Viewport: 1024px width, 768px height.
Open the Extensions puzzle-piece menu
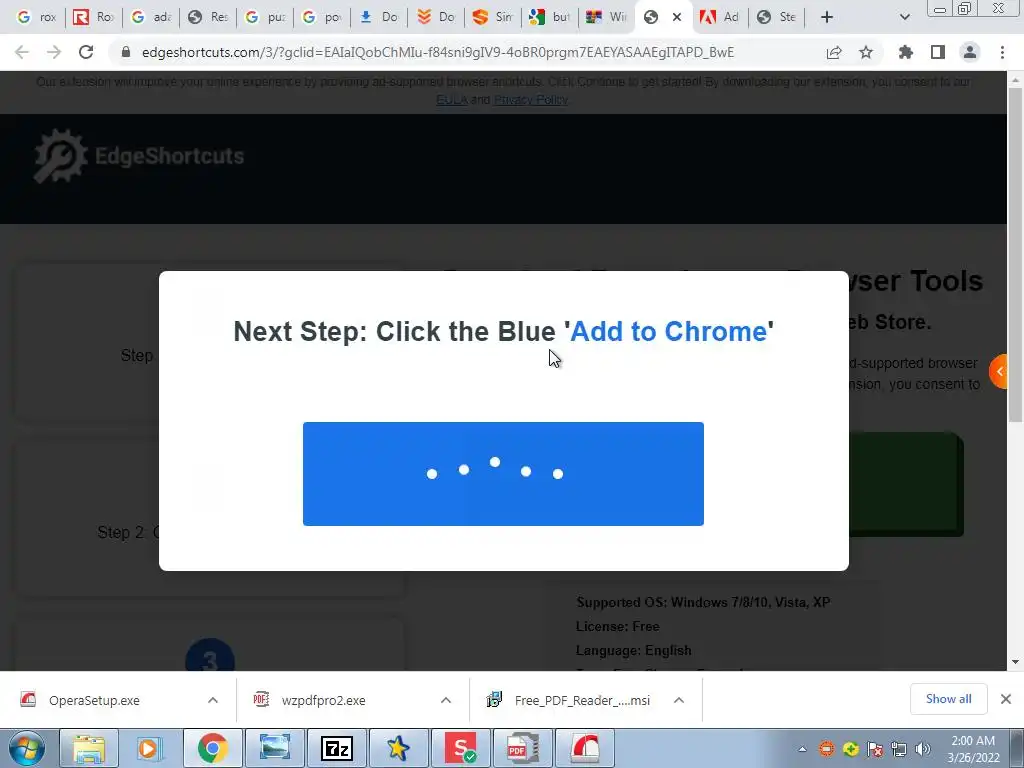coord(906,52)
